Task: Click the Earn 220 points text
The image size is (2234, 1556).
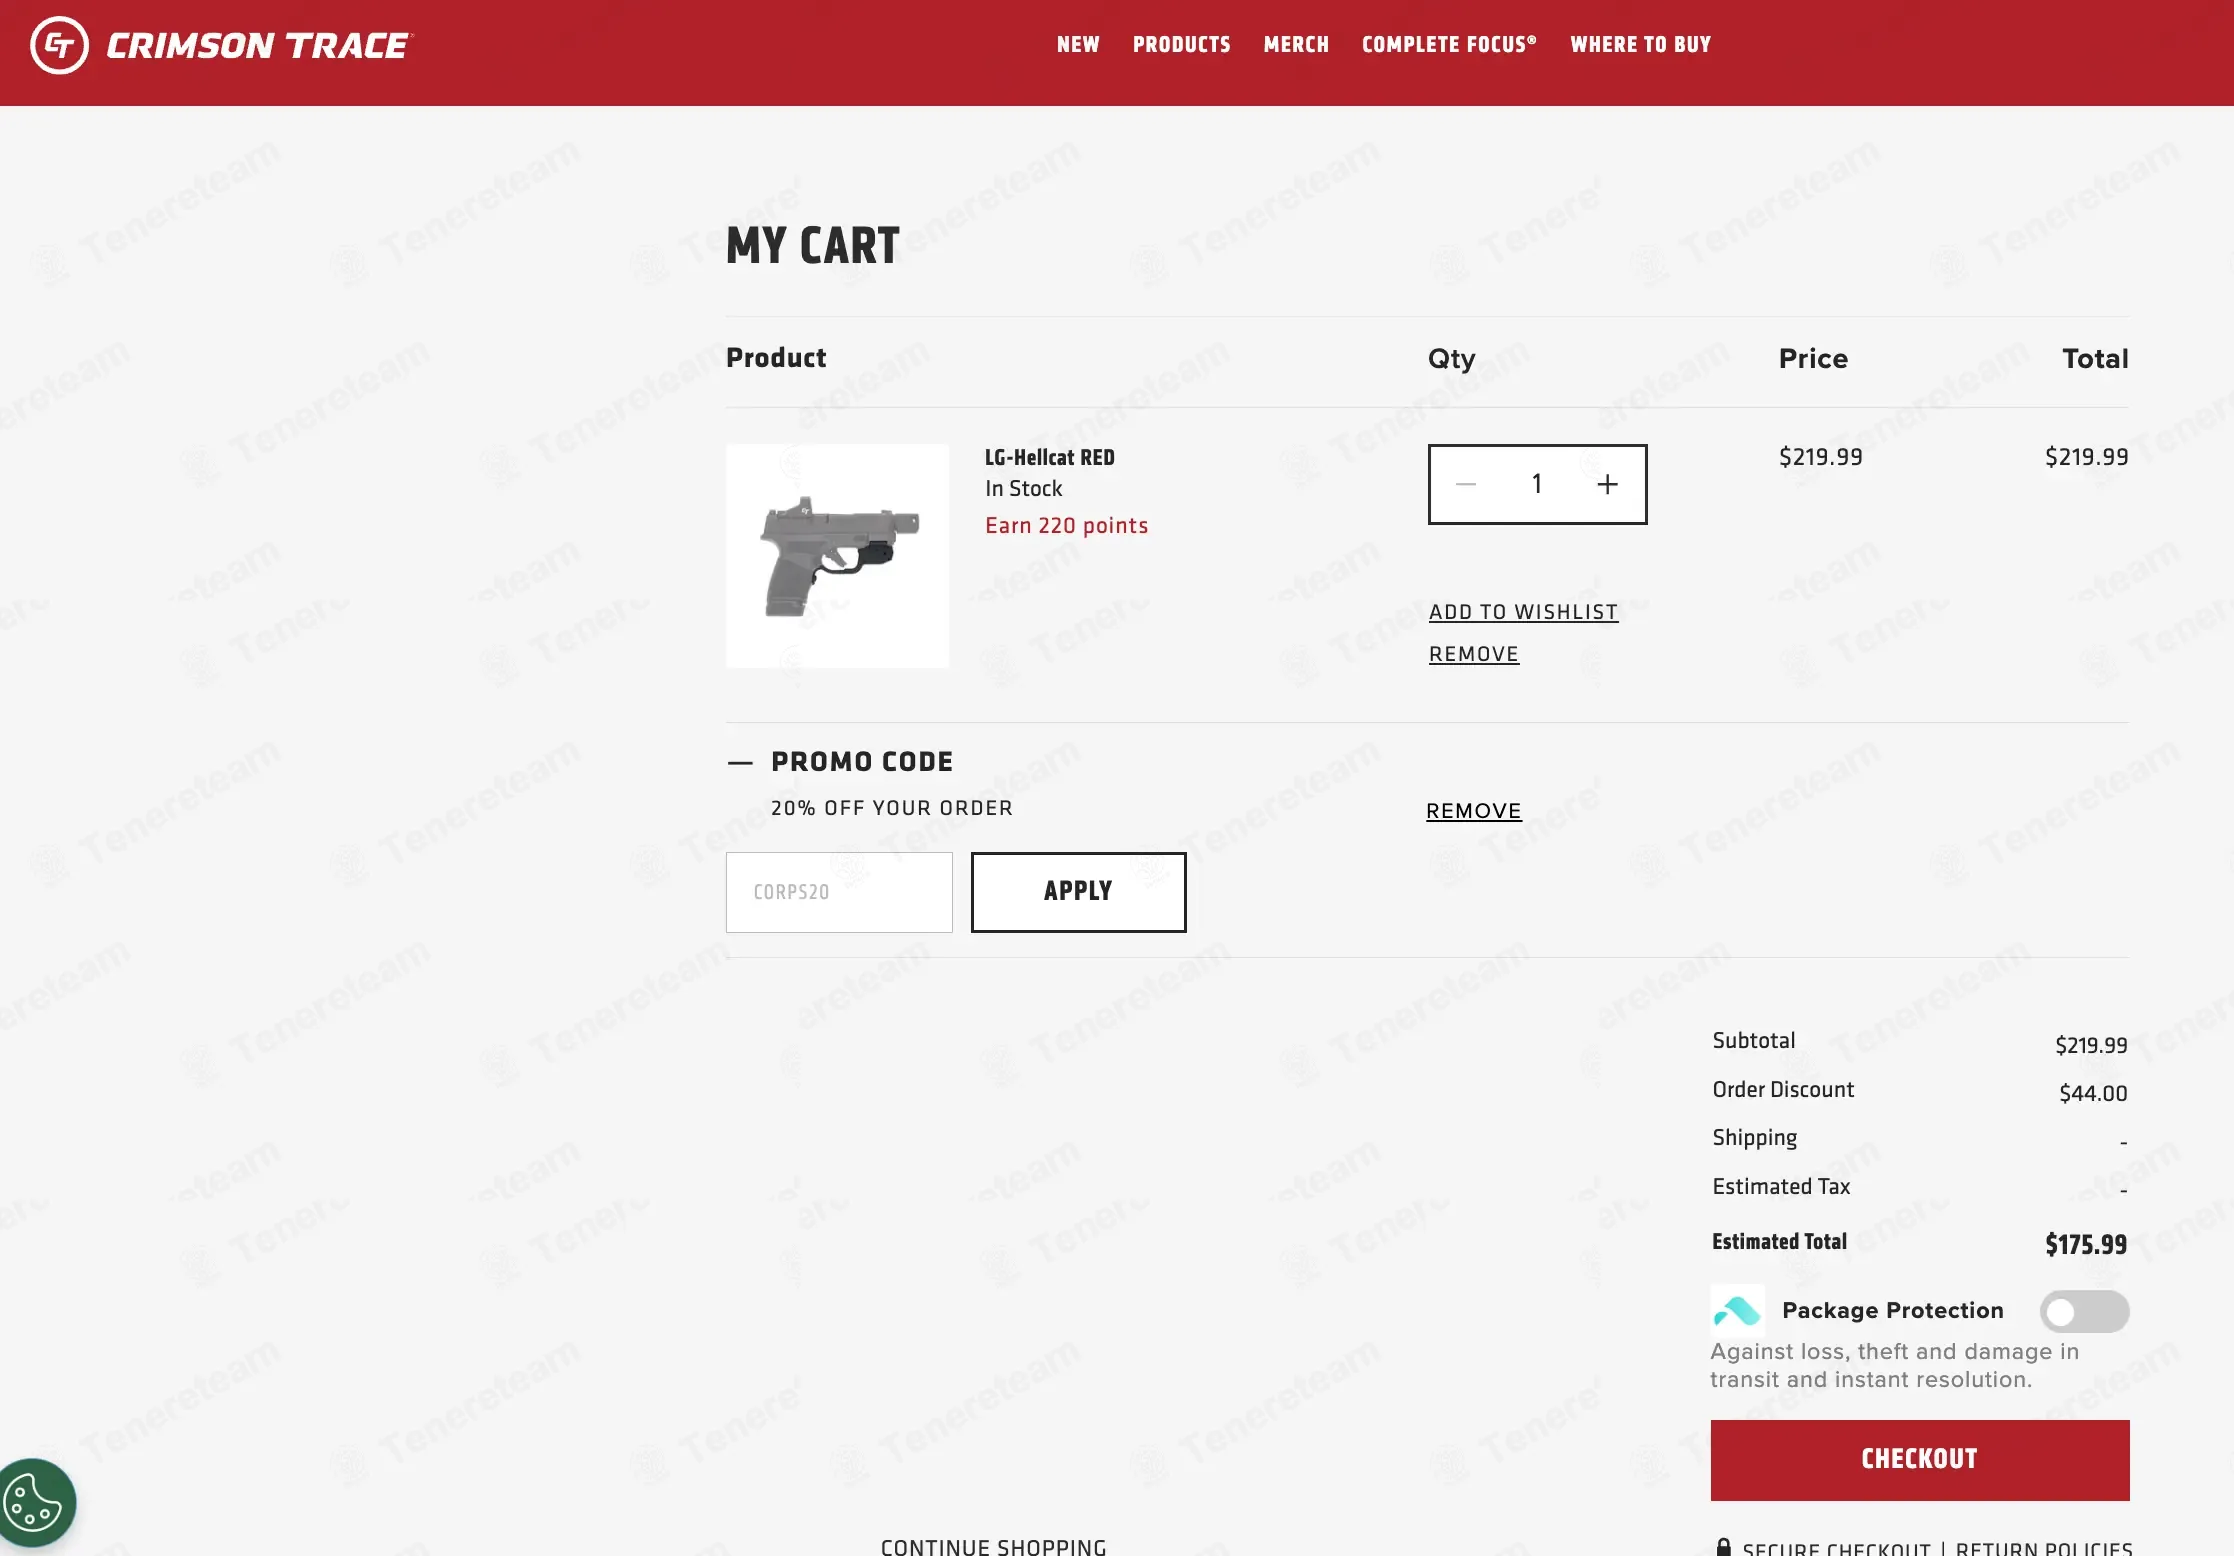Action: [1066, 526]
